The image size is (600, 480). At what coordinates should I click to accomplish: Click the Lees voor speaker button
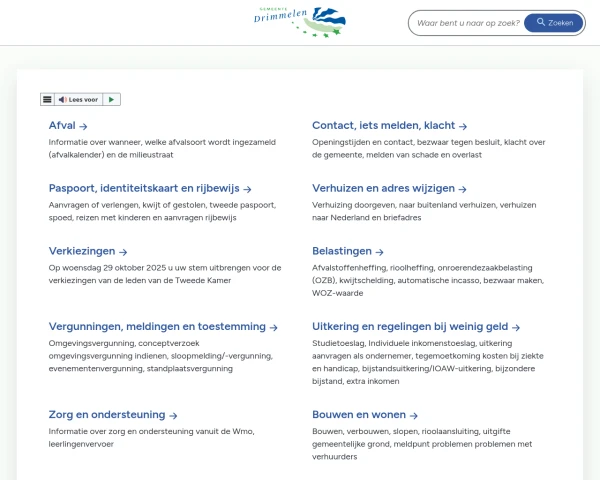tap(79, 99)
